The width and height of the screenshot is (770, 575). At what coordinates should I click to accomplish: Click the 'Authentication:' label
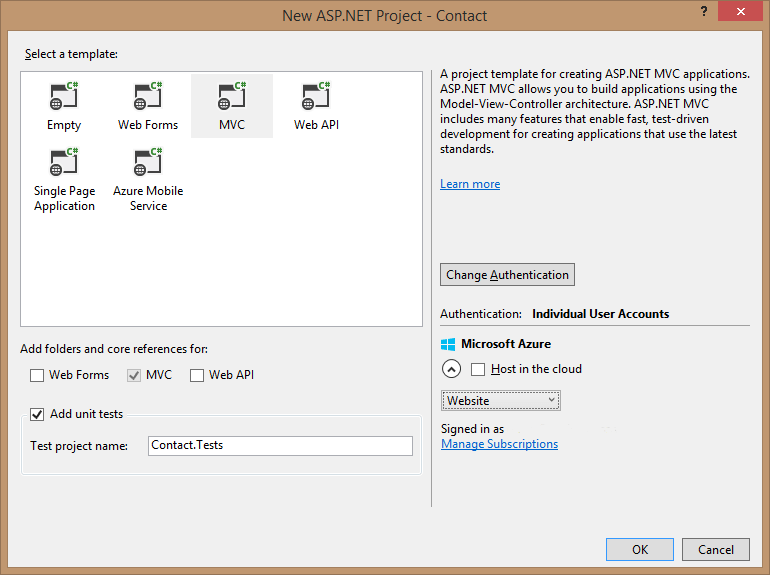481,314
